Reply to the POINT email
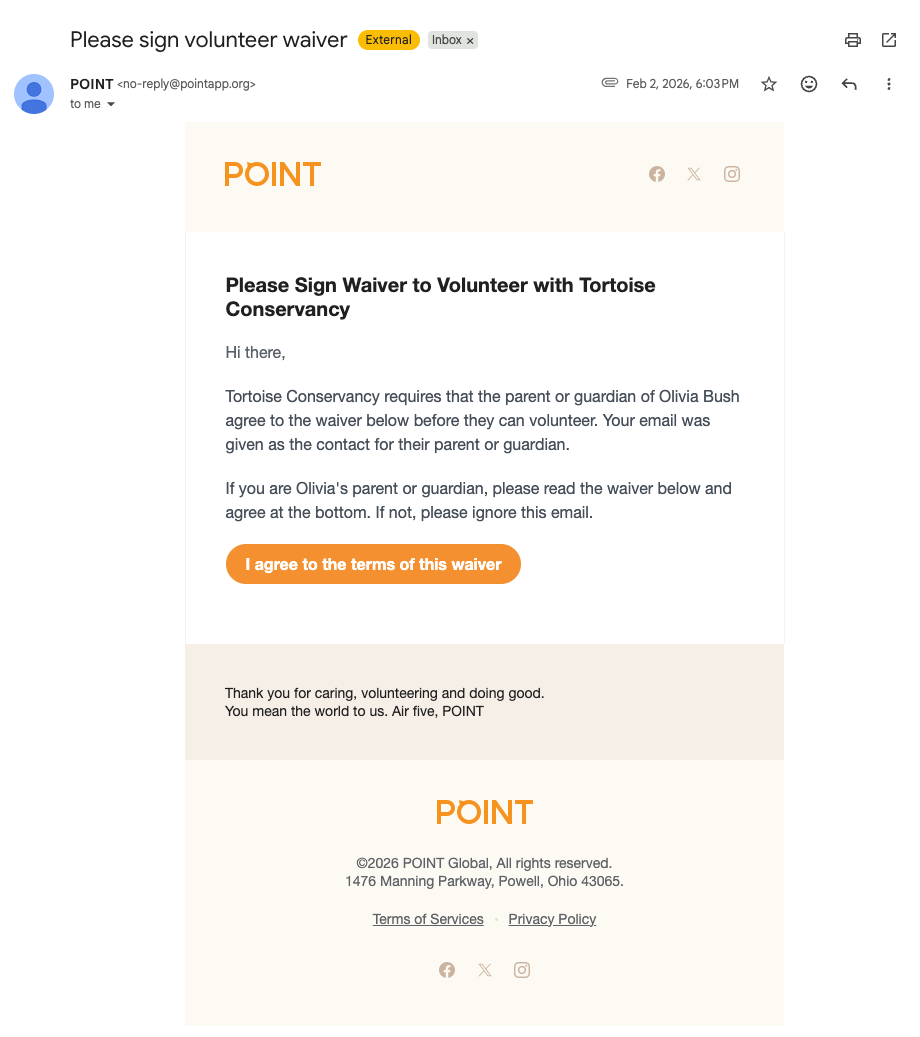 (849, 84)
